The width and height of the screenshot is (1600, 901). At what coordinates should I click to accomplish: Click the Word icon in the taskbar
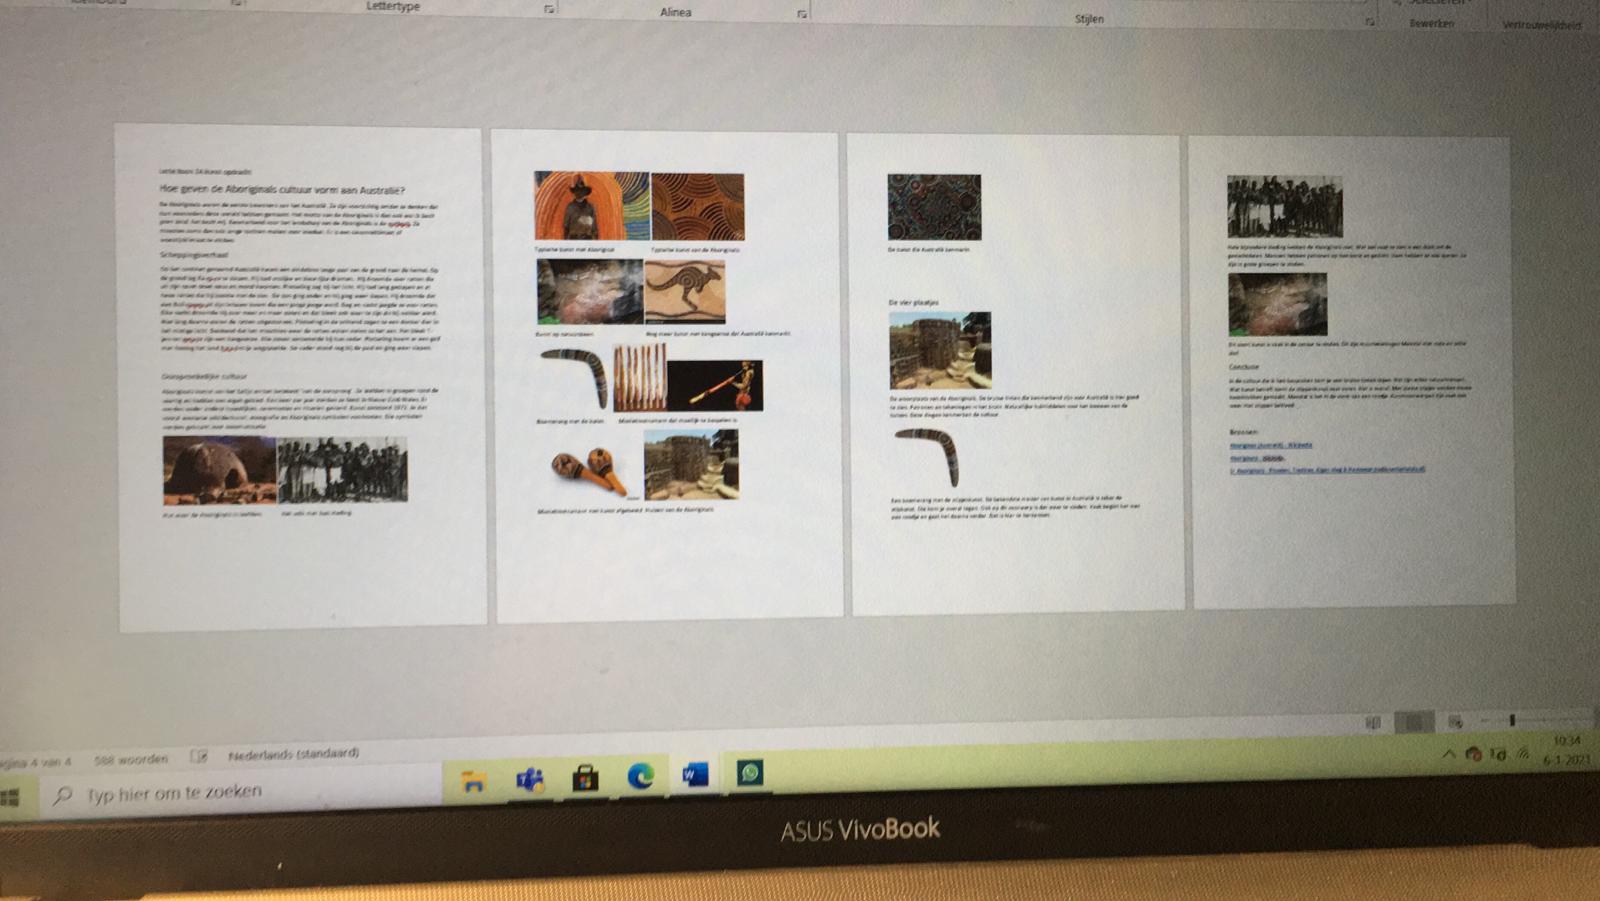tap(695, 774)
